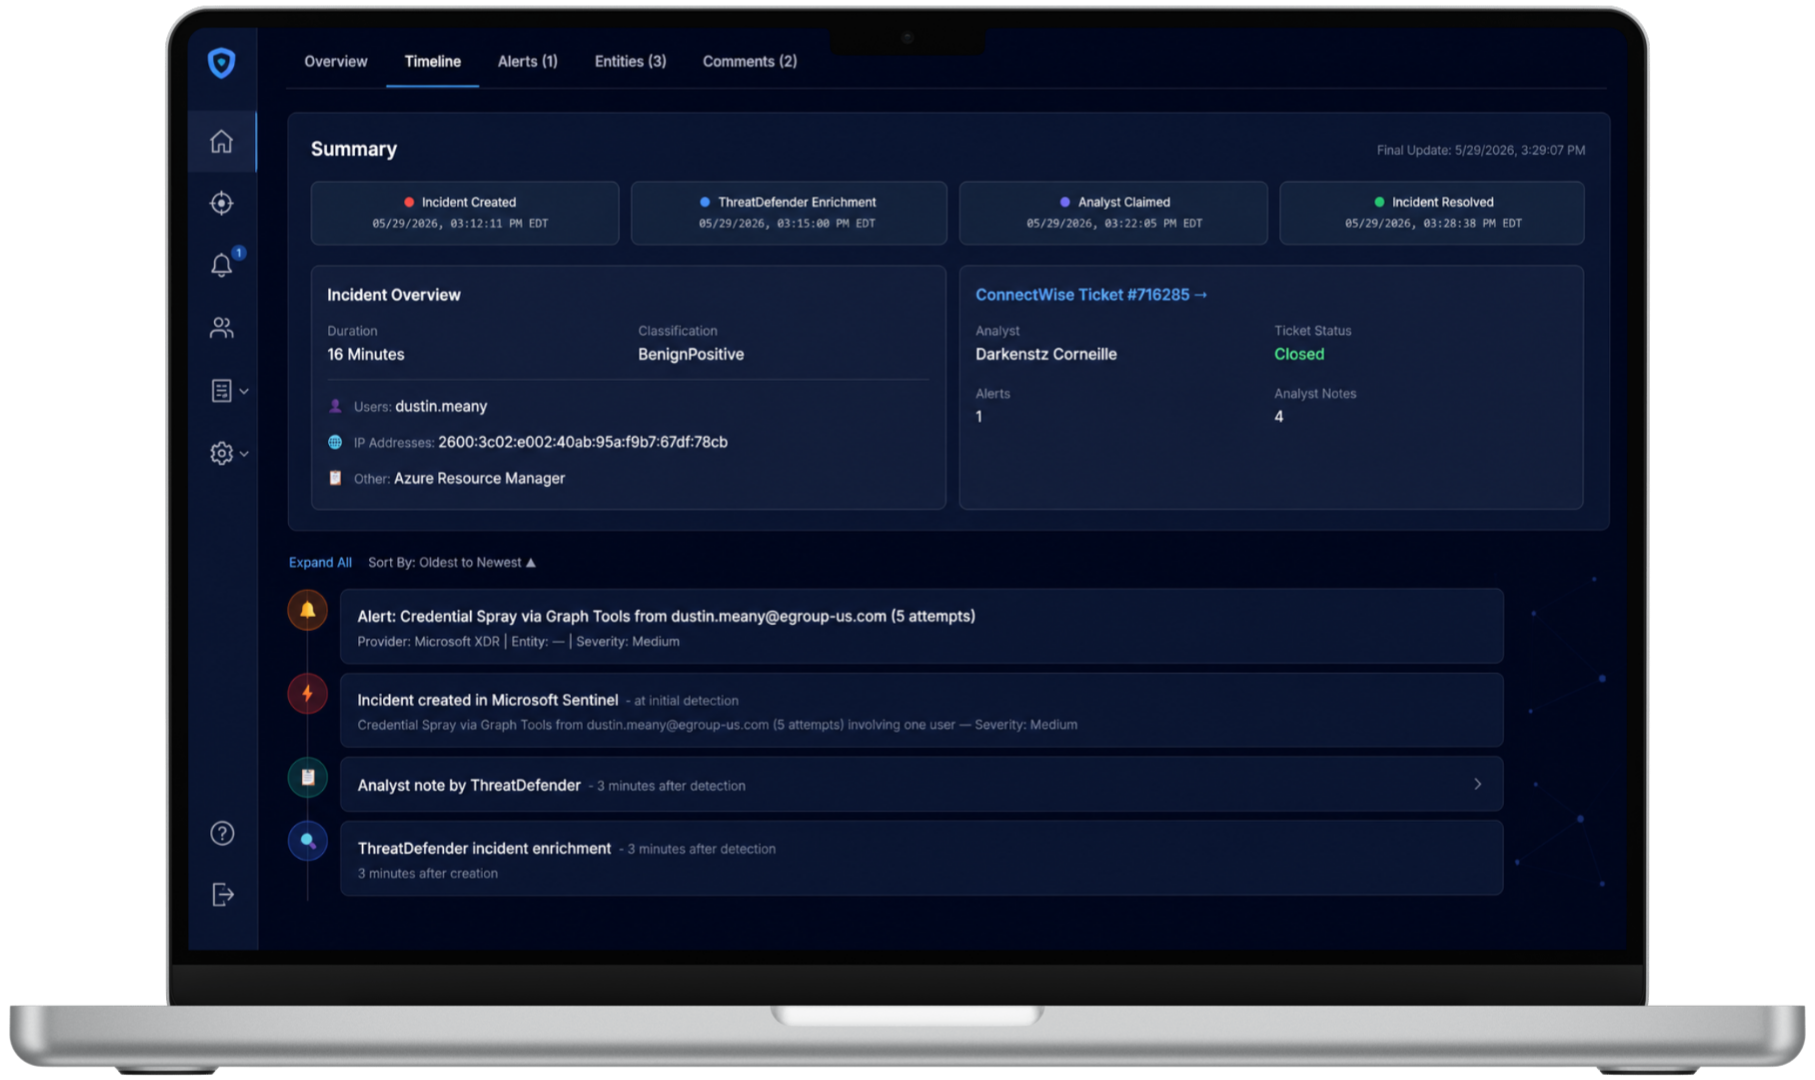This screenshot has height=1080, width=1815.
Task: Open the ThreatDefender incident enrichment entry
Action: point(921,859)
